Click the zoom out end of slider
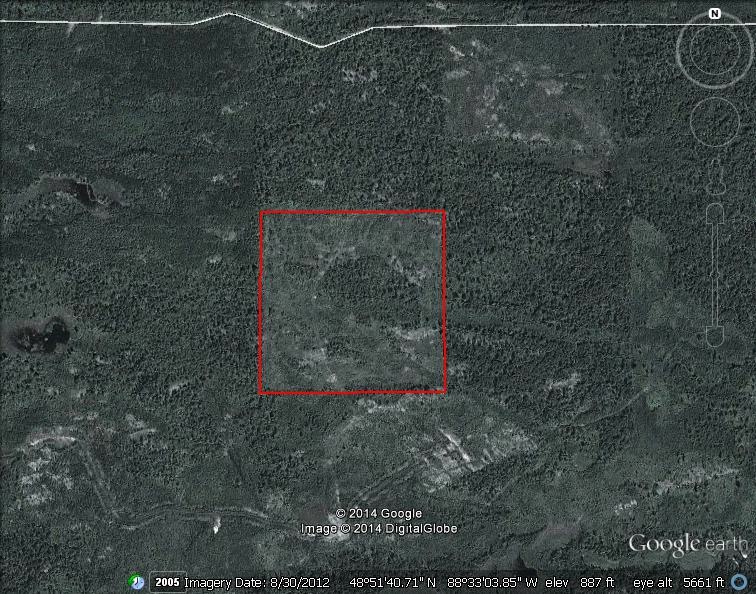Viewport: 756px width, 594px height. coord(715,336)
